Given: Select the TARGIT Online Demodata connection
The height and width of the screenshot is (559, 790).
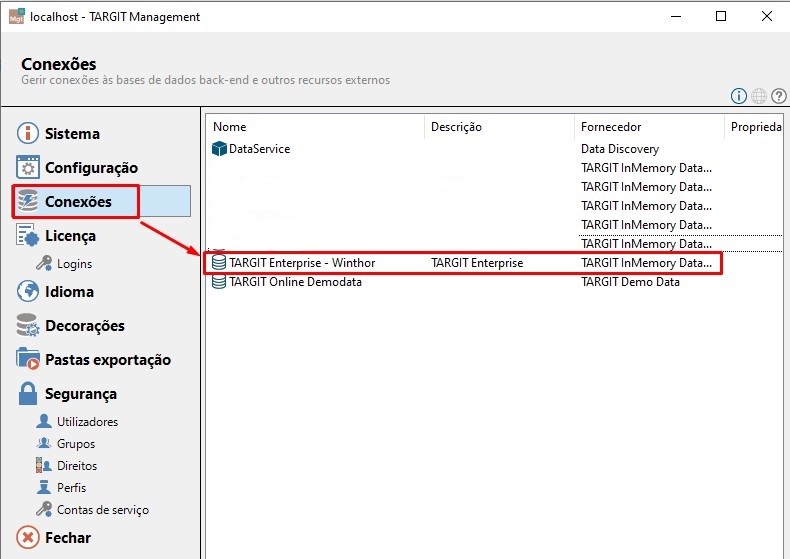Looking at the screenshot, I should 295,282.
